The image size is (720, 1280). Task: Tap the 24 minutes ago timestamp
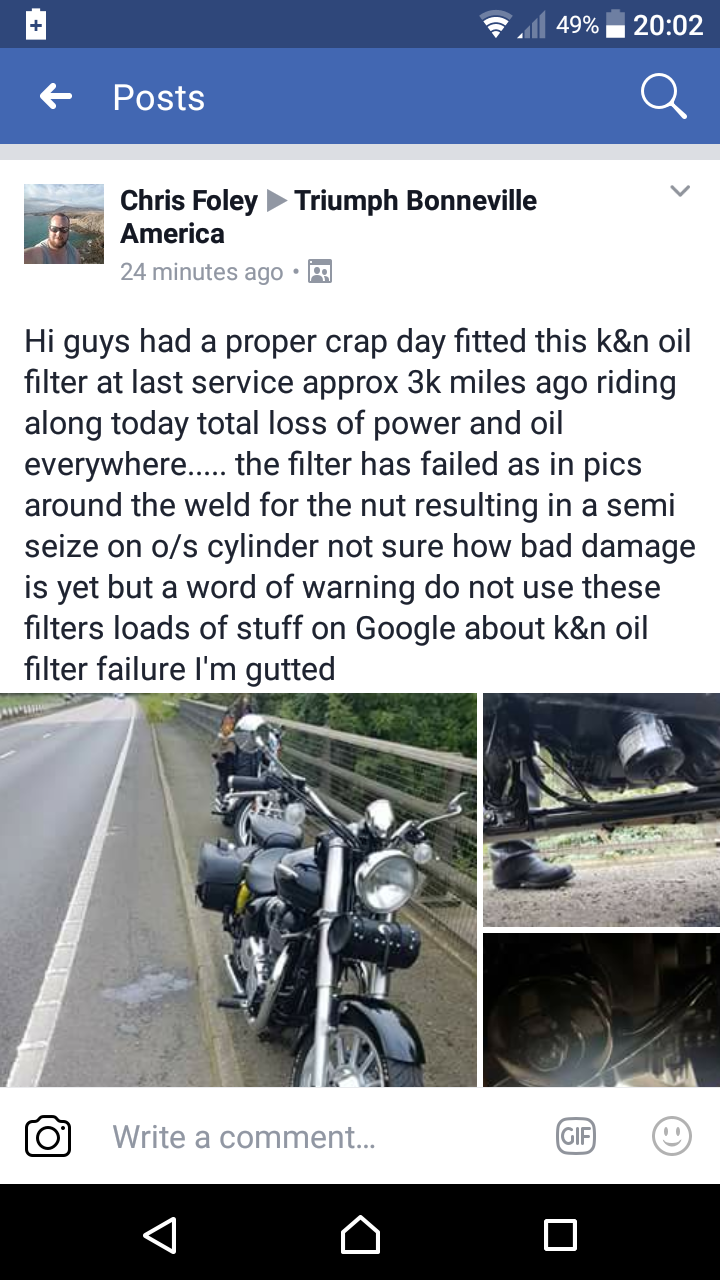pos(202,272)
